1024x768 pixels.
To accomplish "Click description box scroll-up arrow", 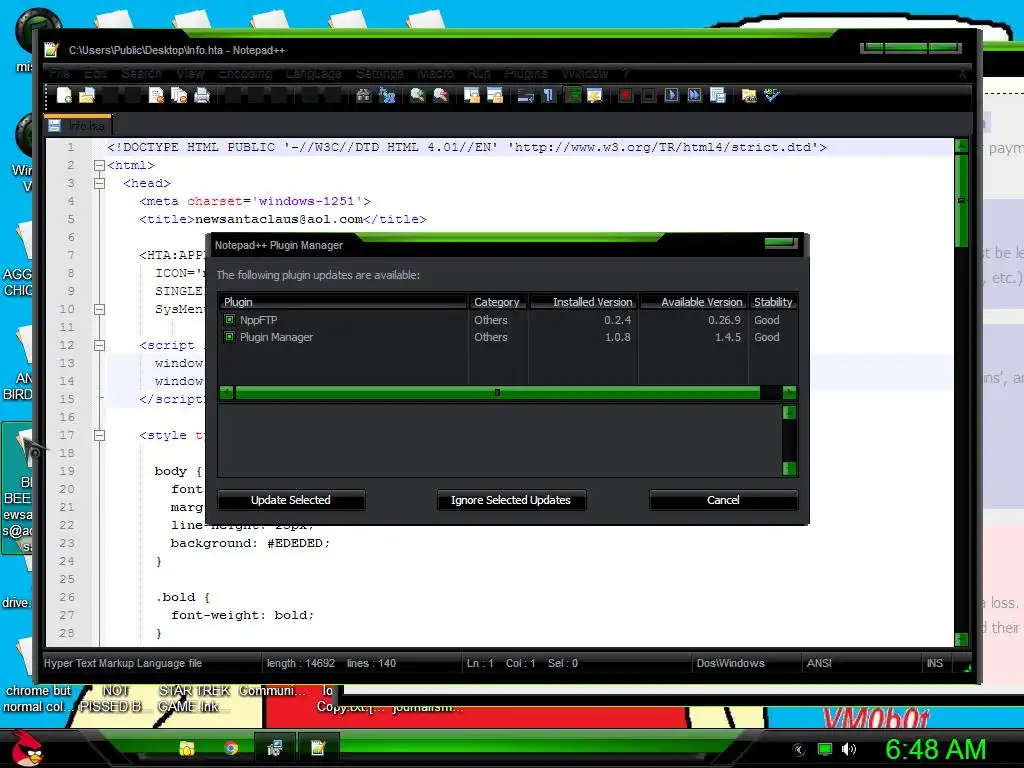I will coord(789,413).
